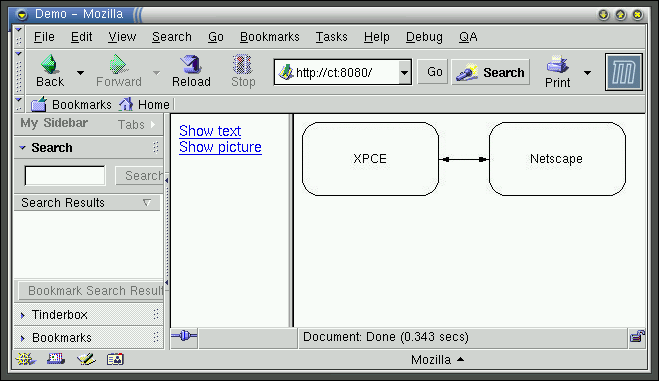Open Navigator component icon in bottom taskbar
The height and width of the screenshot is (381, 659).
coord(26,359)
